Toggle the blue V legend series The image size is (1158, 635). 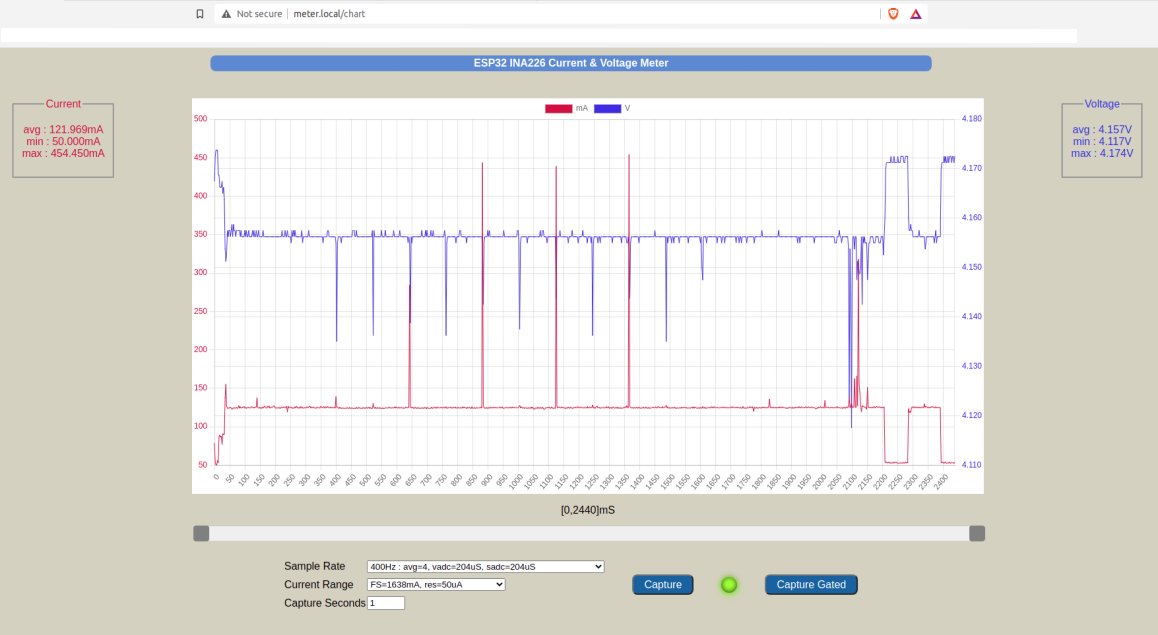607,109
